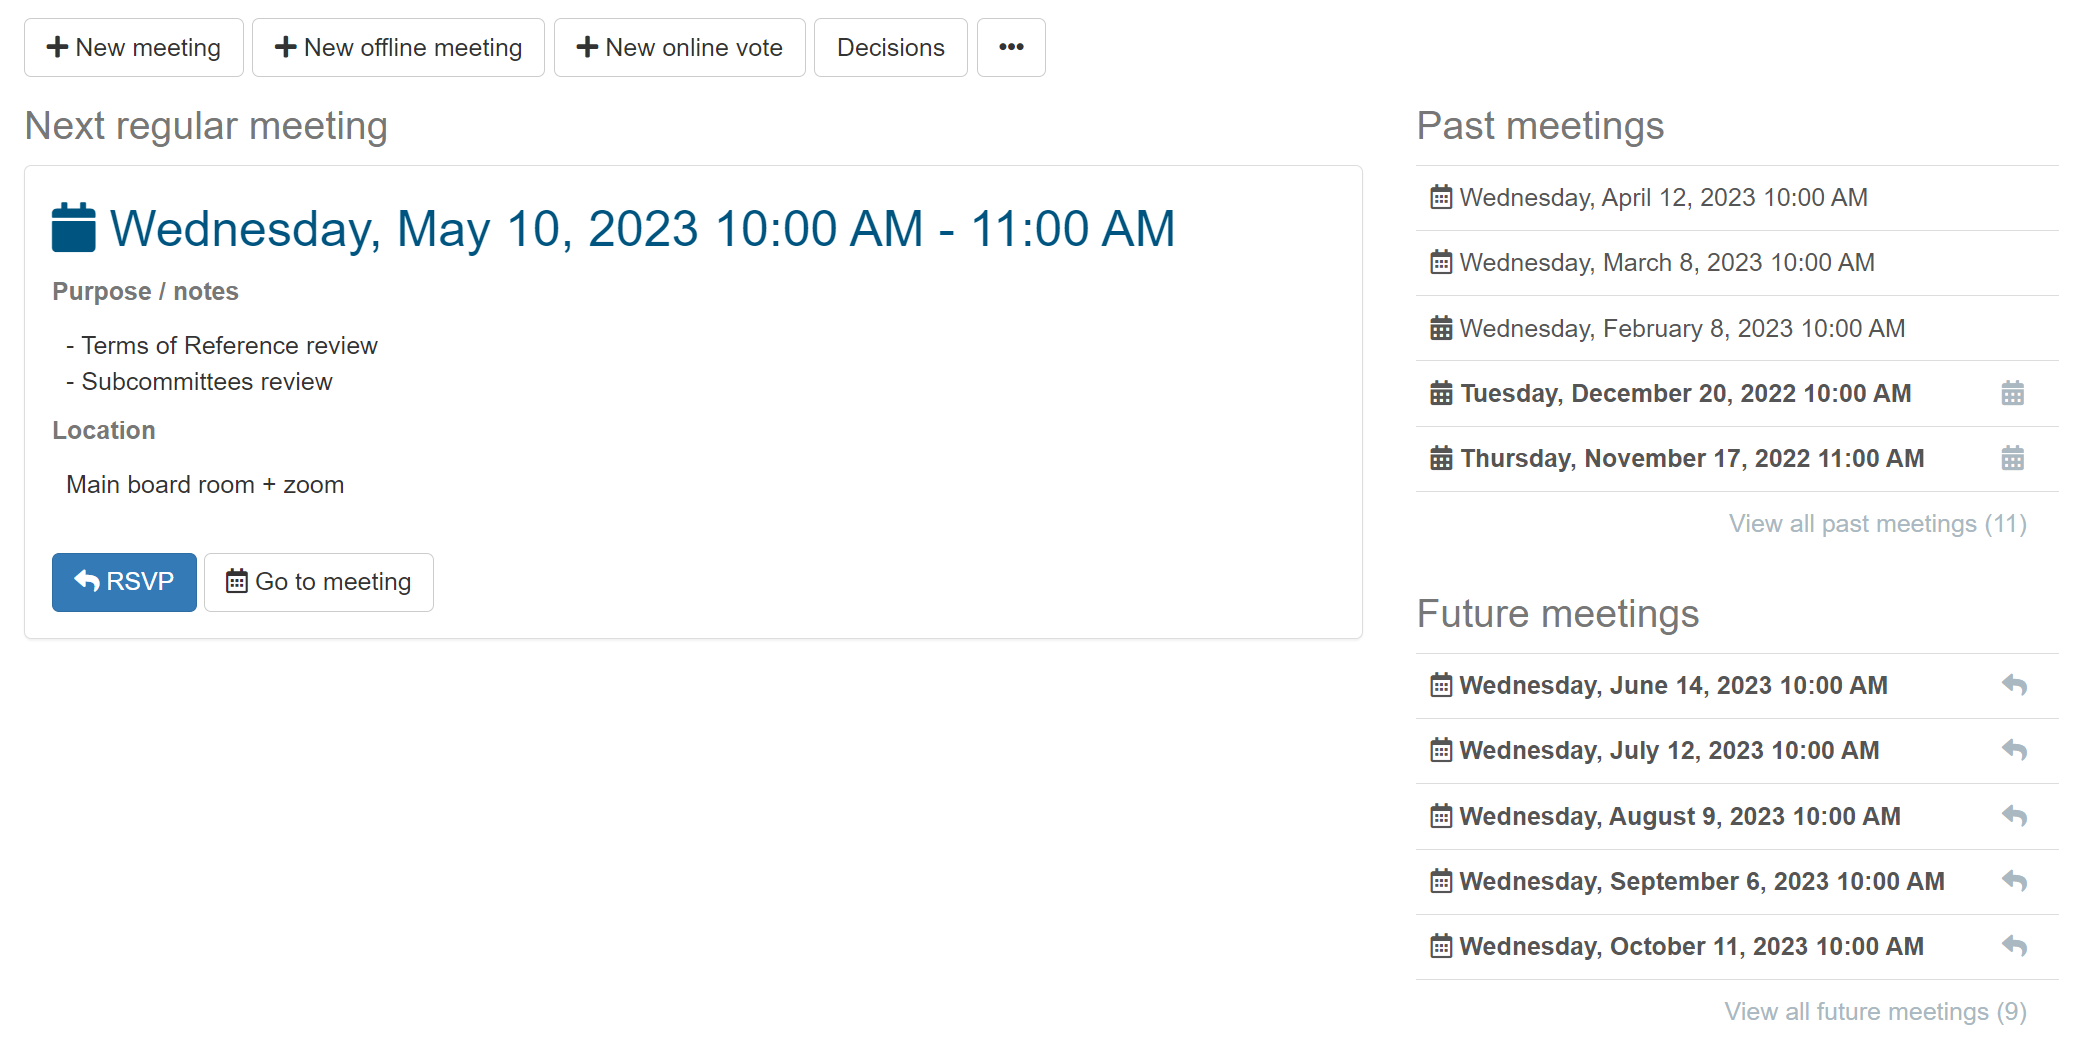RSVP to the May 10 meeting

point(124,582)
